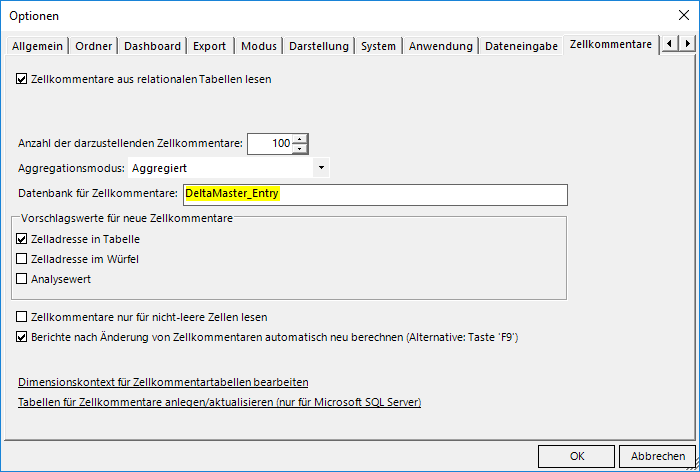Screen dimensions: 700x472
Task: Toggle automatic report recalculation checkbox
Action: coord(23,337)
